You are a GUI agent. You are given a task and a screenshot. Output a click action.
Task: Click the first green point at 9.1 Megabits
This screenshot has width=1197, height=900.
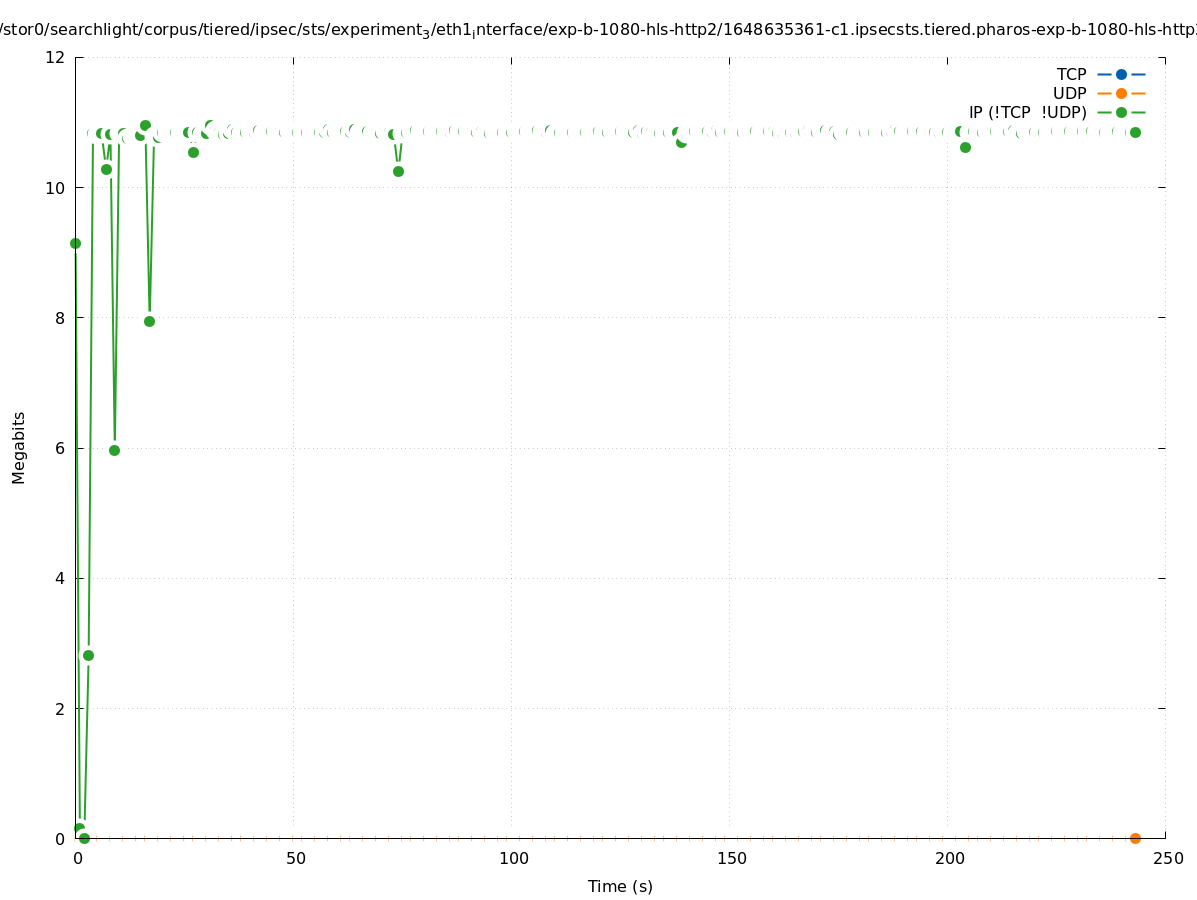(x=75, y=243)
